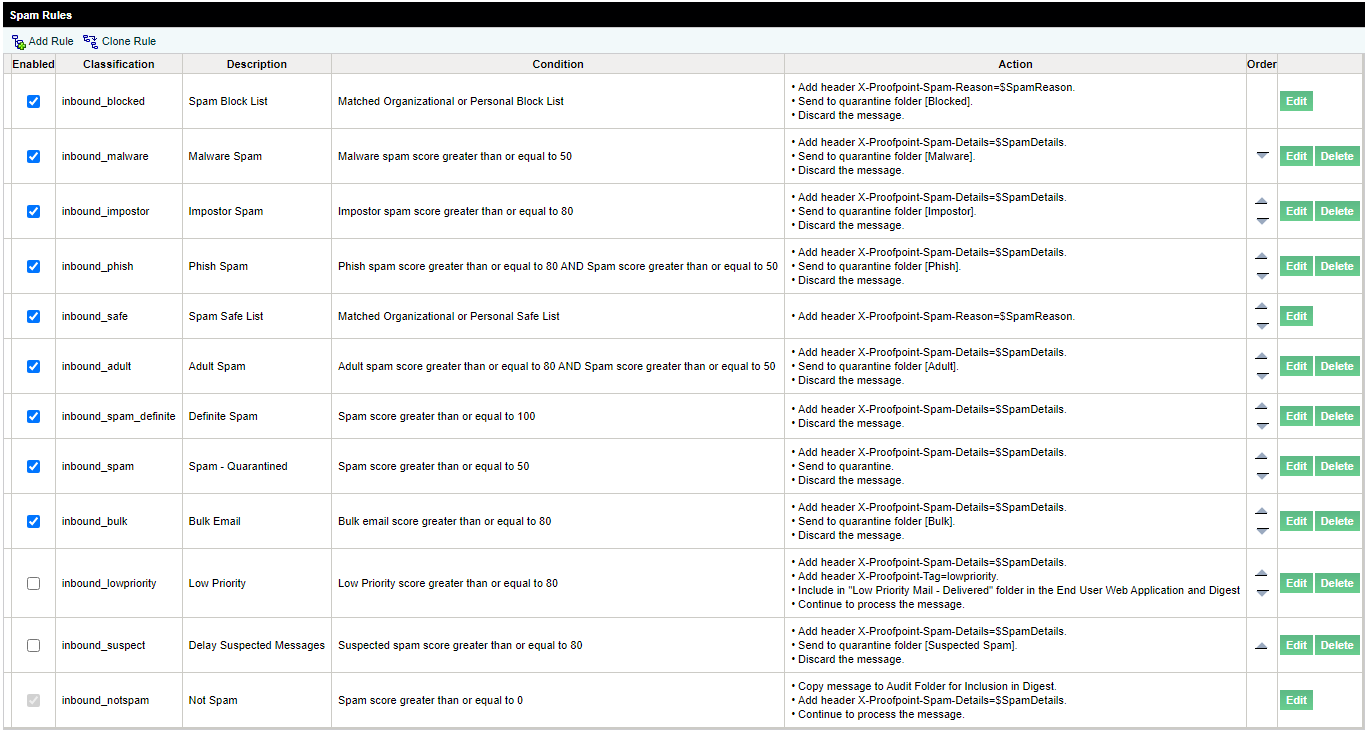The width and height of the screenshot is (1367, 732).
Task: Move the inbound_impostor rule up
Action: tap(1262, 204)
